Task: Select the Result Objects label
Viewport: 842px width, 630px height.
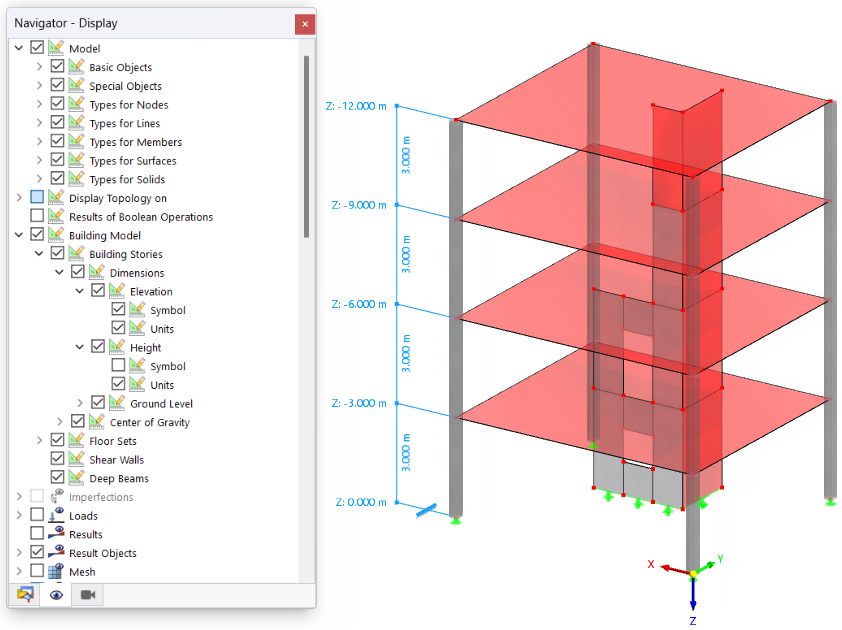Action: click(103, 553)
